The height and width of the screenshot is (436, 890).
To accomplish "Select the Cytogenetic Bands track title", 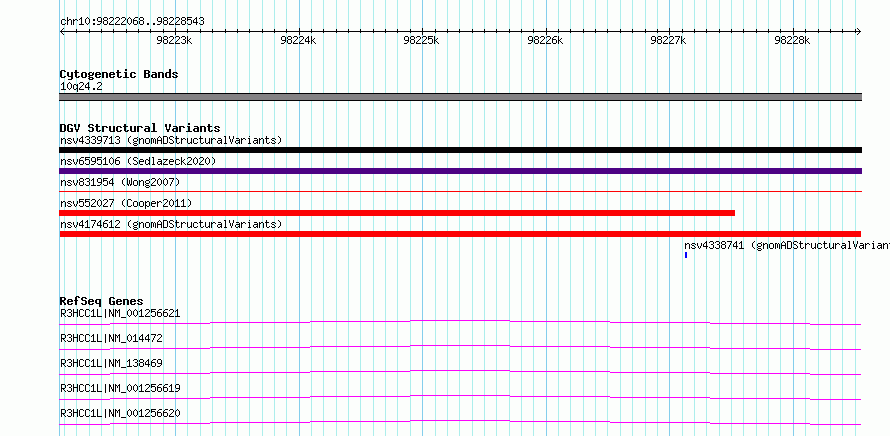I will tap(119, 74).
